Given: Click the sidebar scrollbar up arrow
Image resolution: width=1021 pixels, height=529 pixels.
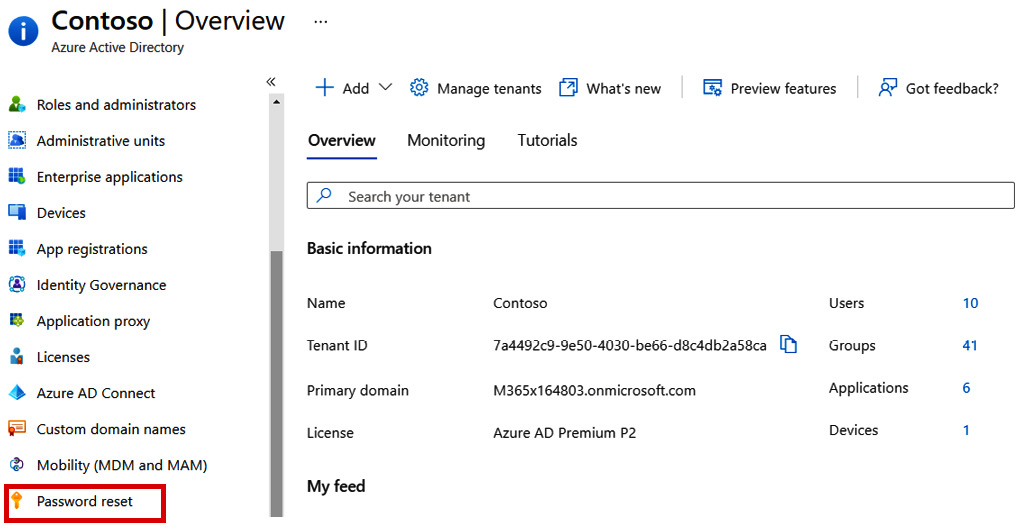Looking at the screenshot, I should [276, 102].
